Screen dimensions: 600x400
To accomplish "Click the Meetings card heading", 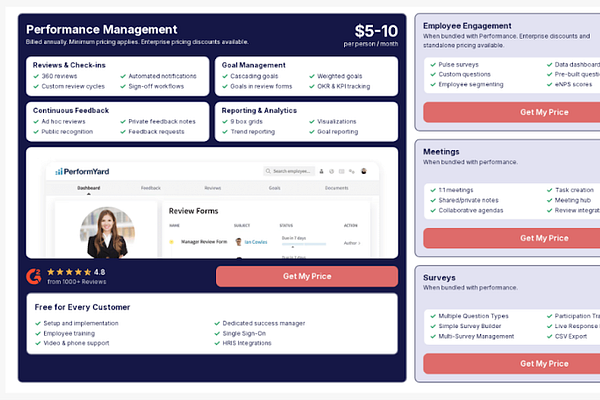I will (441, 152).
